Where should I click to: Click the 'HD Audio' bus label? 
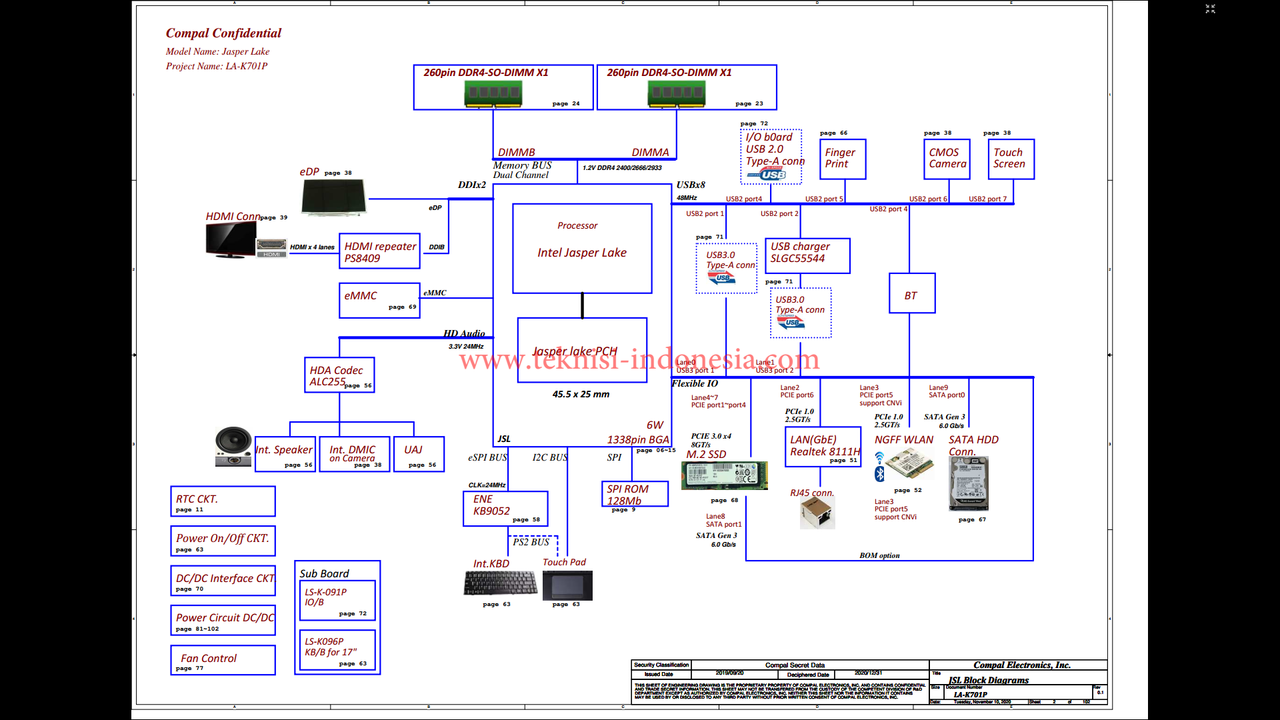click(465, 334)
